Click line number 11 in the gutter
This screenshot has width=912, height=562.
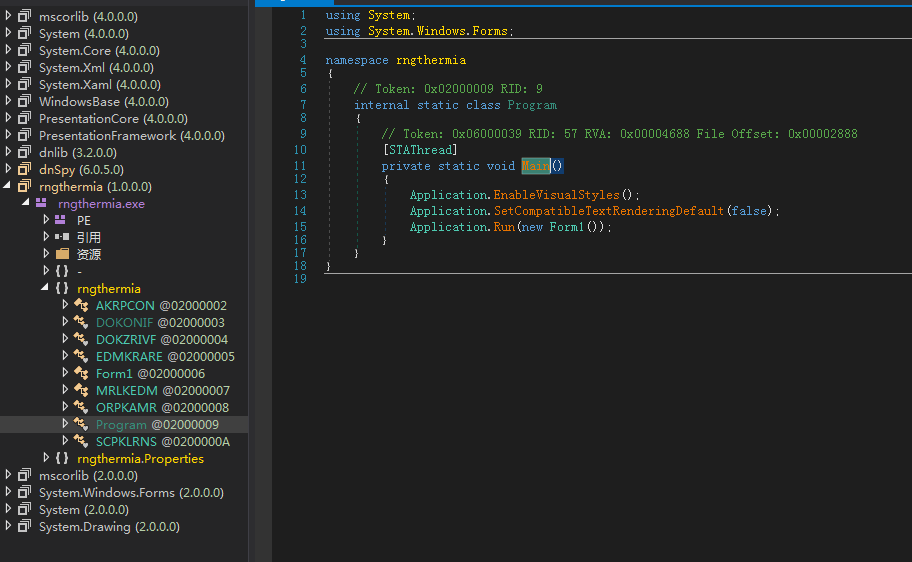coord(300,166)
